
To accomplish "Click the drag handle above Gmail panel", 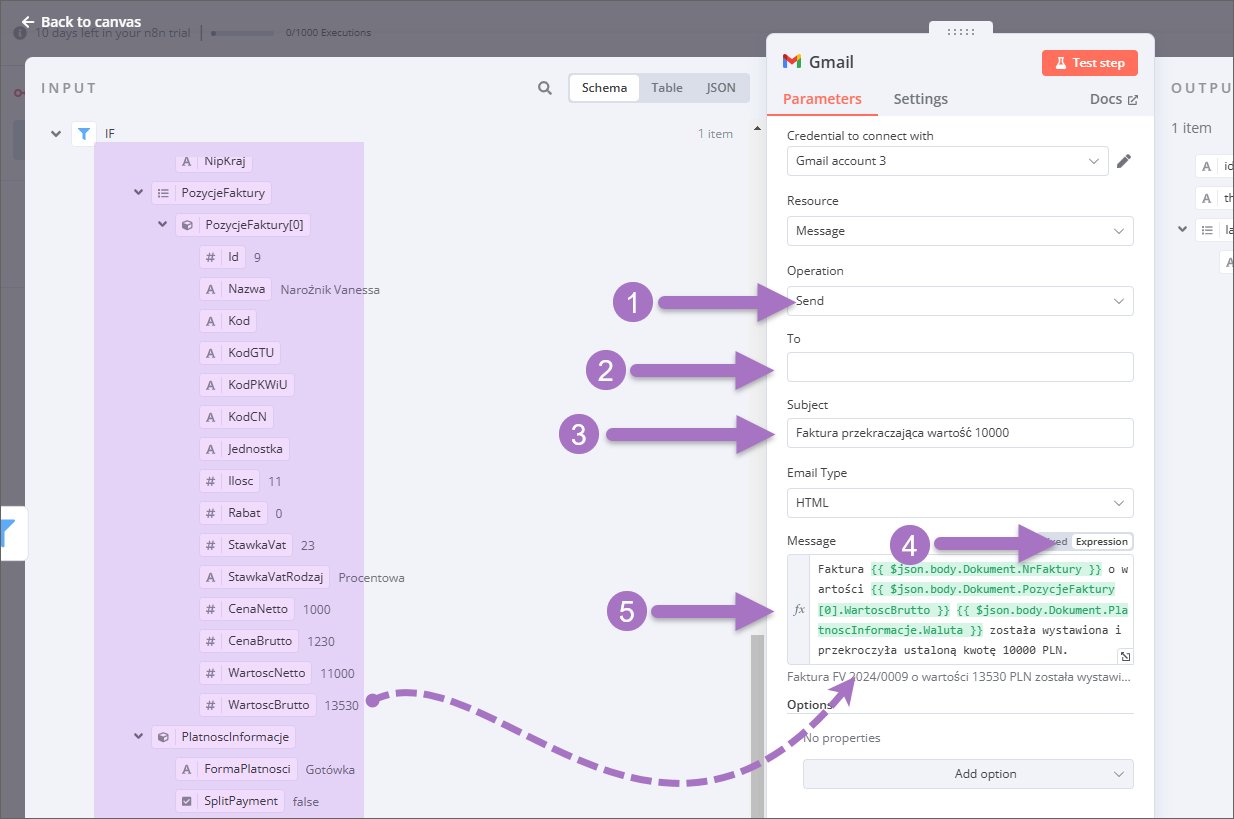I will (960, 32).
